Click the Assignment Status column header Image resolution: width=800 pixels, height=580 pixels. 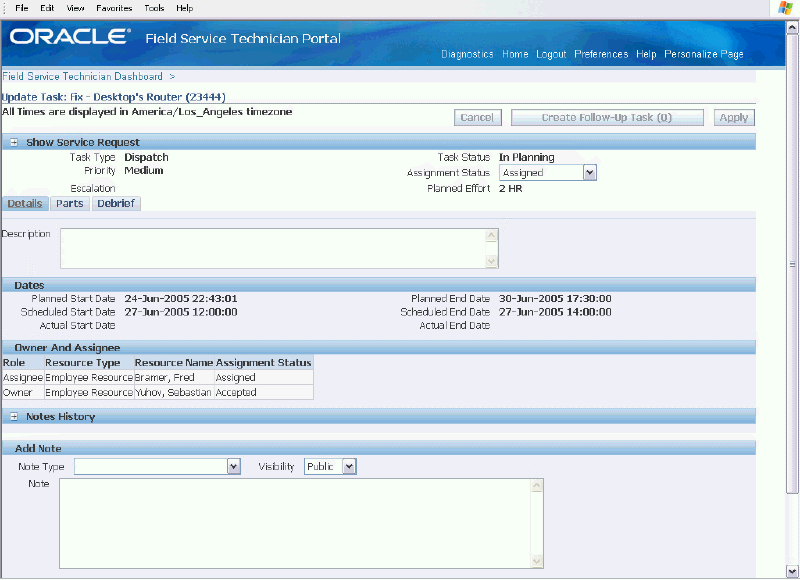coord(263,363)
